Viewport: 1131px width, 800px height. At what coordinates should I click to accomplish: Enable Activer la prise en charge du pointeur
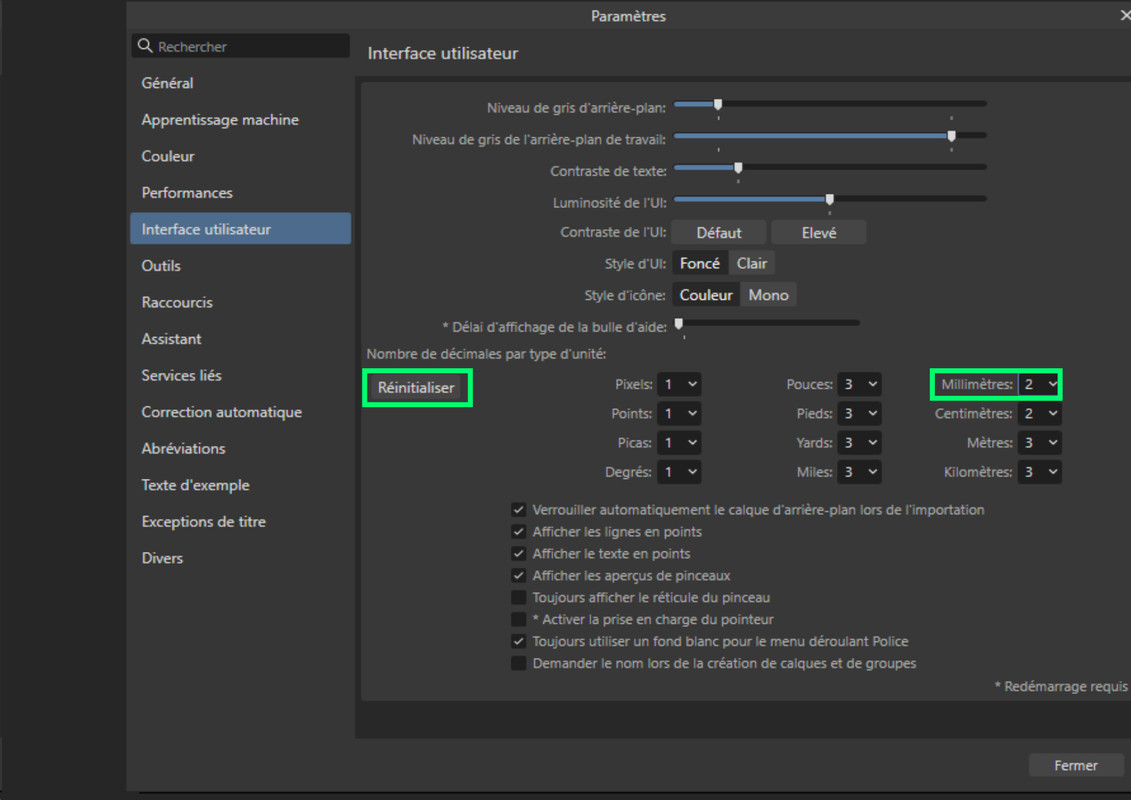(518, 619)
